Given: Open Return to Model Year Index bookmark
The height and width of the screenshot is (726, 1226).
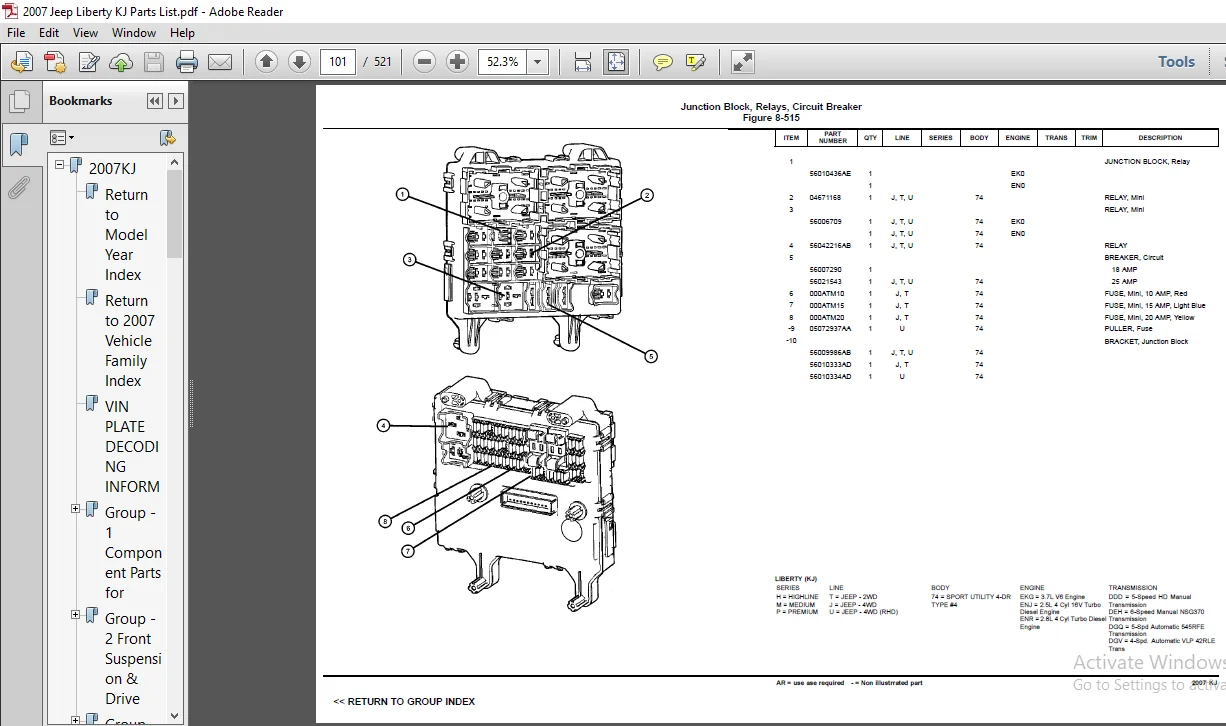Looking at the screenshot, I should click(126, 234).
